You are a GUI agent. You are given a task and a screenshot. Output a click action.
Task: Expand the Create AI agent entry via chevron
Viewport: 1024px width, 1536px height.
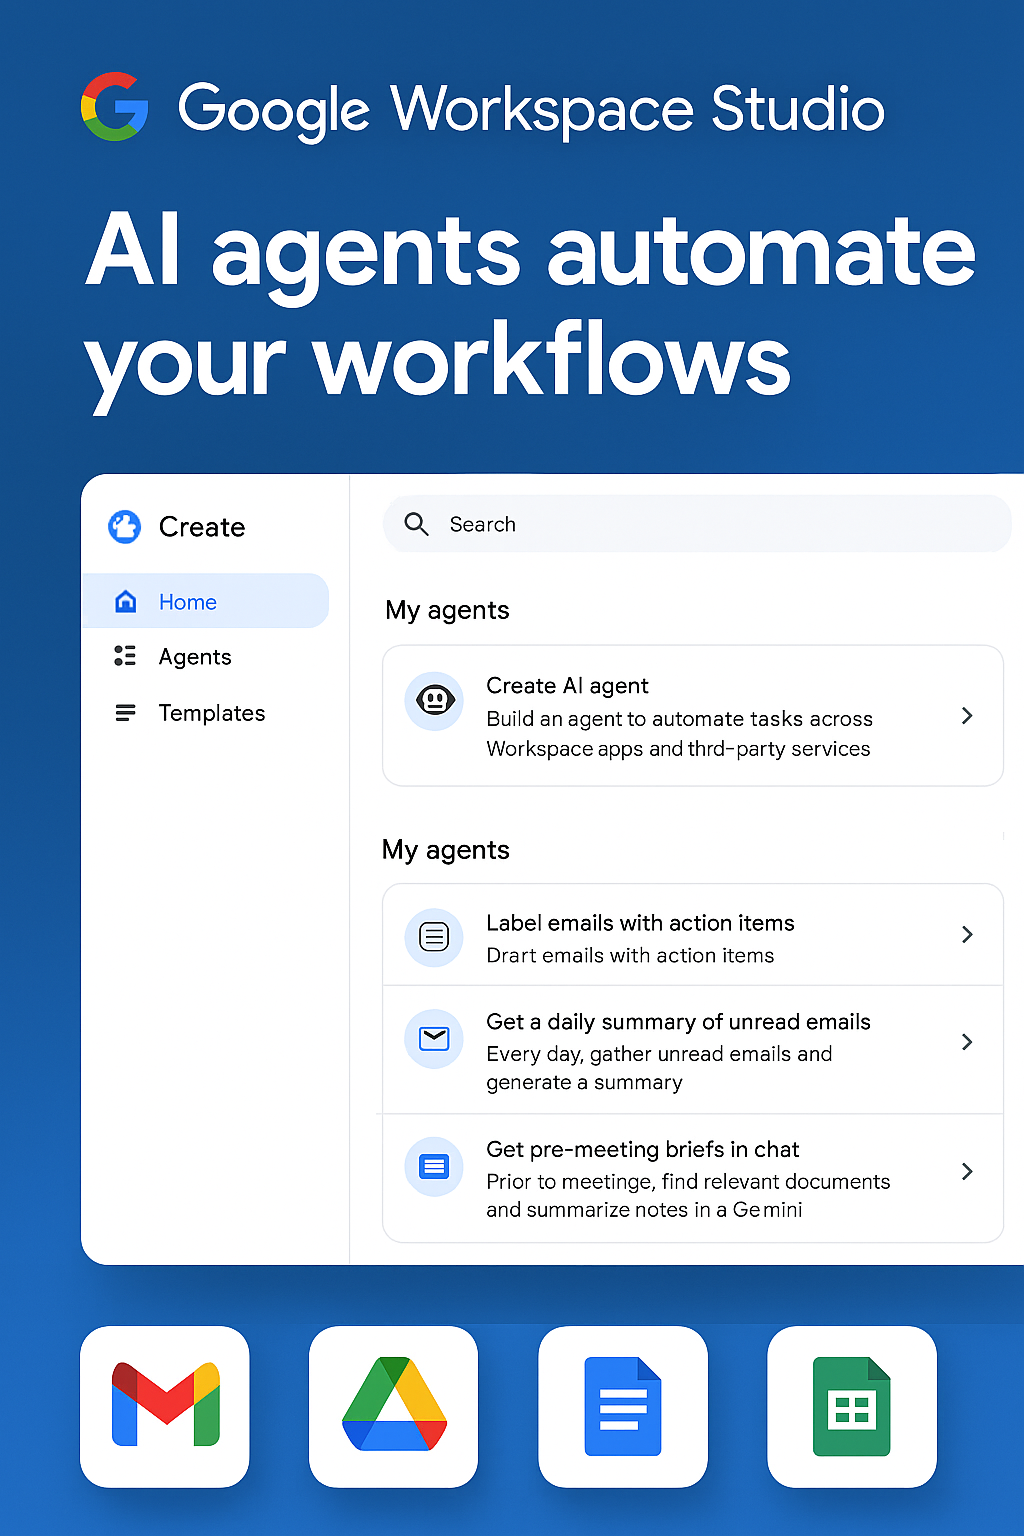click(x=967, y=716)
